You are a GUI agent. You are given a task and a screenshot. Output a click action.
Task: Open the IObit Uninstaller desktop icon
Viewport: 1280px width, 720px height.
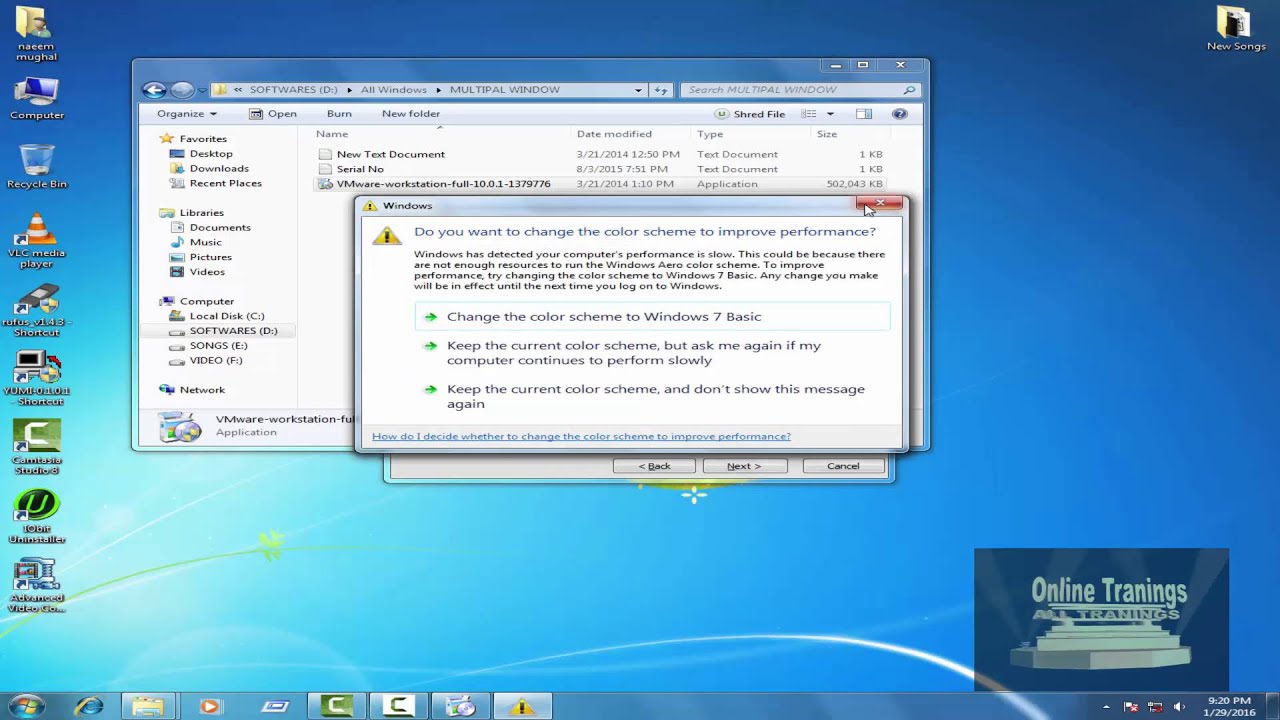pos(37,516)
